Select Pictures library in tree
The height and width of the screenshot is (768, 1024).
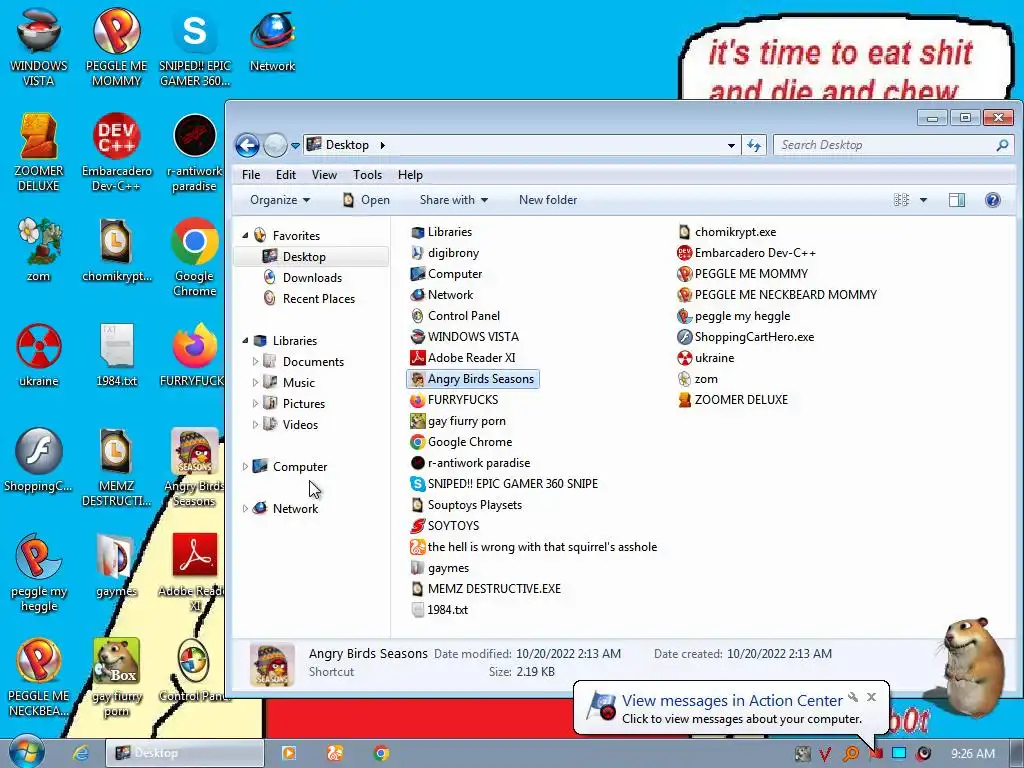(x=304, y=404)
